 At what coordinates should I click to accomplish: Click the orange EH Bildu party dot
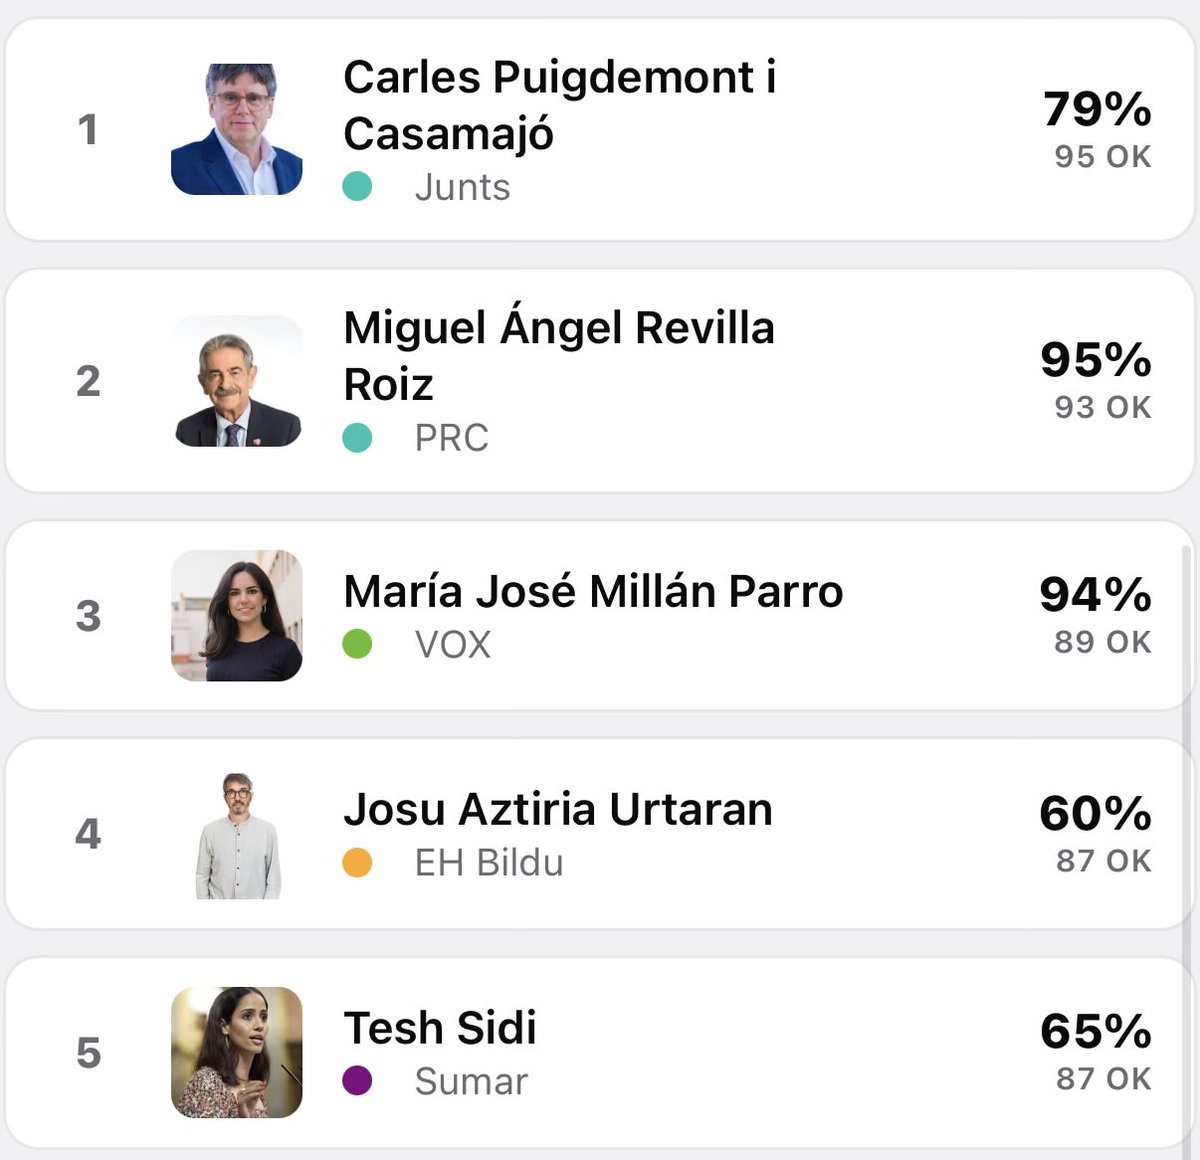[x=357, y=862]
